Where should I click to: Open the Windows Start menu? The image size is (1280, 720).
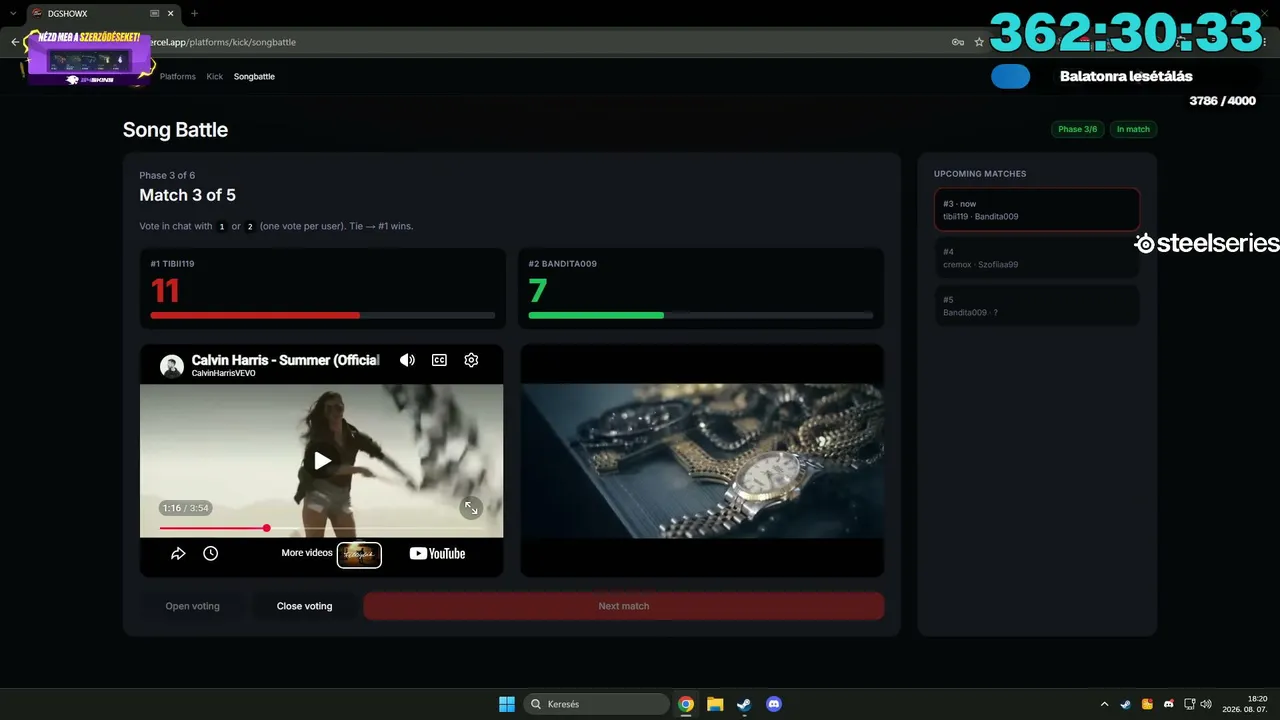(507, 704)
